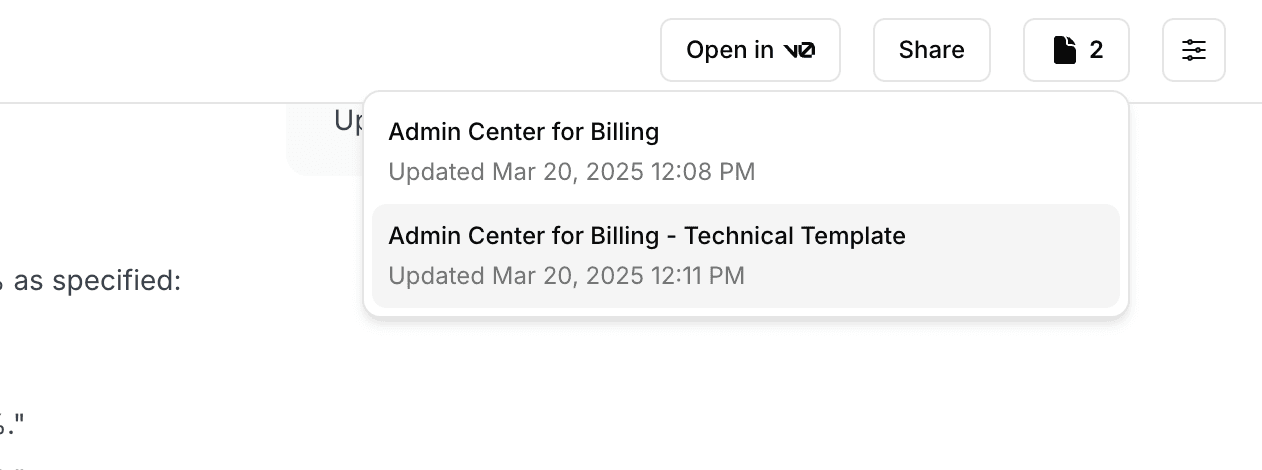The image size is (1262, 470).
Task: Select Admin Center for Billing - Technical Template
Action: point(646,236)
